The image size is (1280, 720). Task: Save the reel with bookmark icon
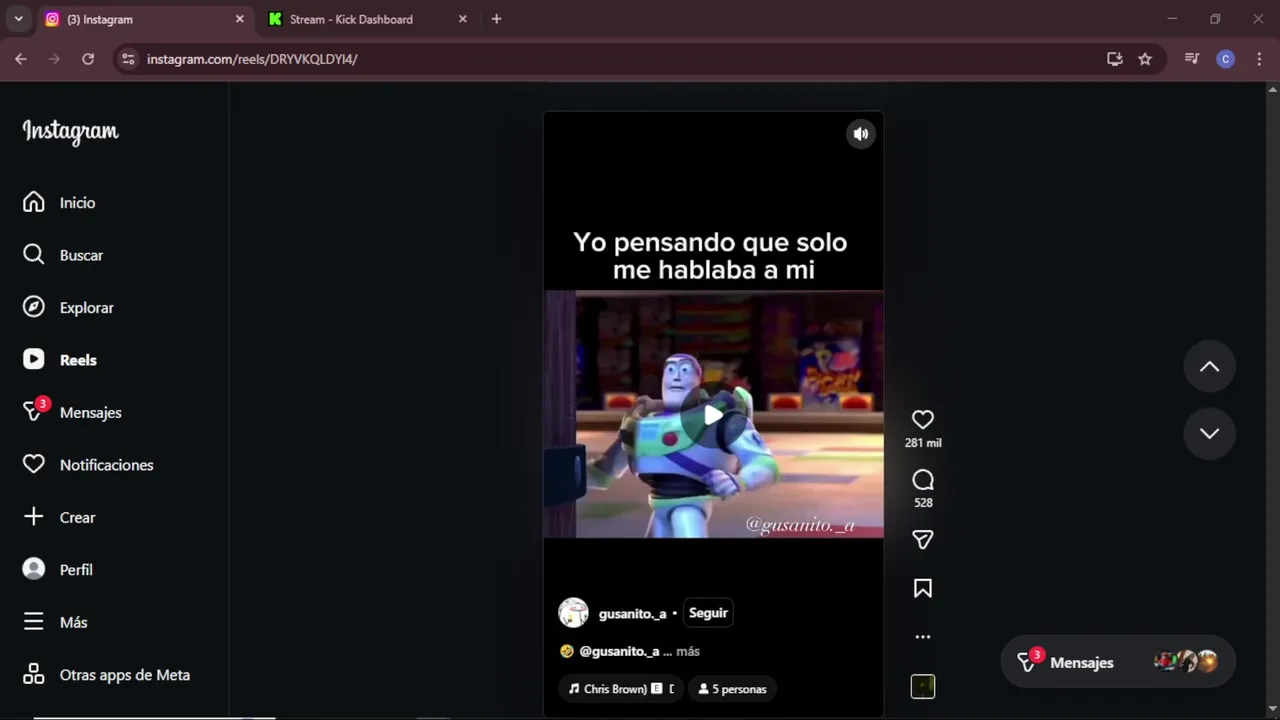tap(923, 589)
